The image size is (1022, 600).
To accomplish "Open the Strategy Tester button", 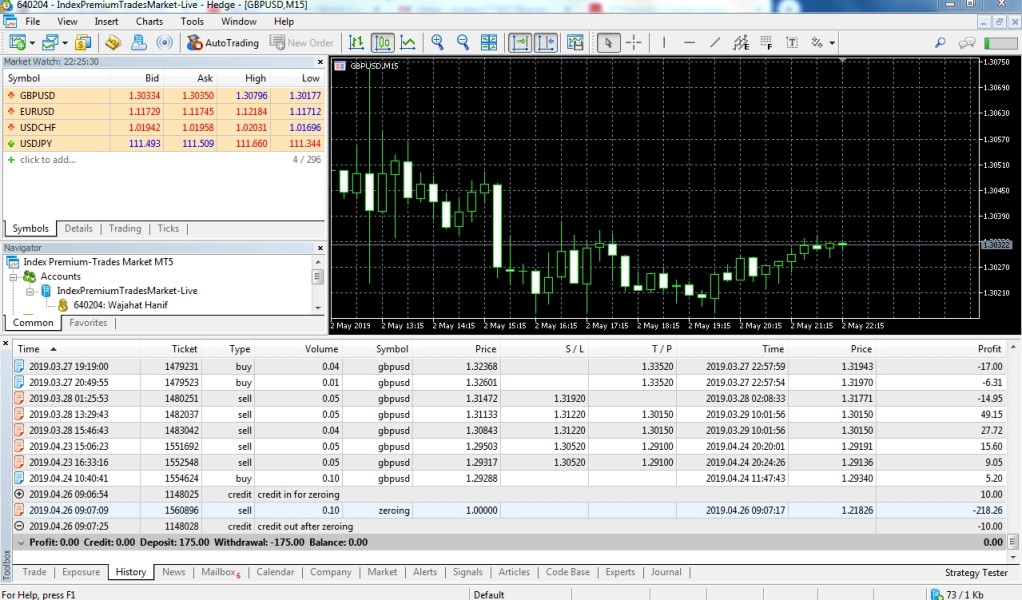I will [x=976, y=573].
